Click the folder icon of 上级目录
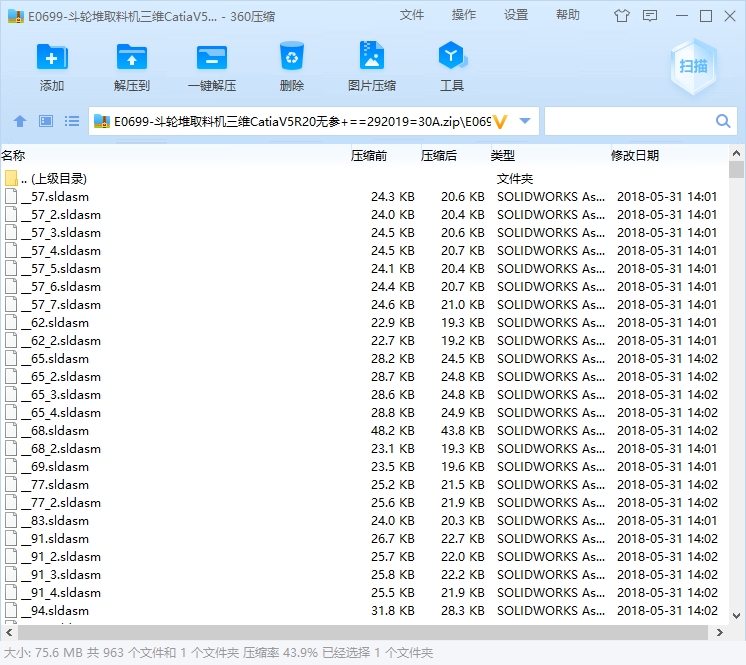746x665 pixels. tap(11, 178)
